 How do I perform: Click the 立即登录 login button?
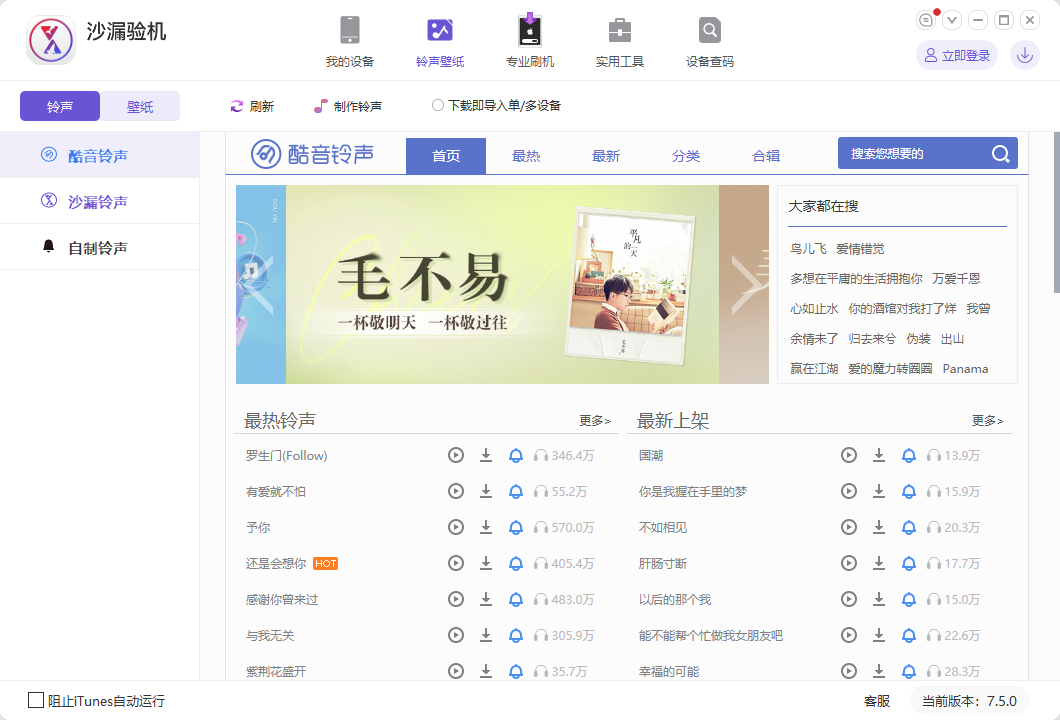pos(957,55)
